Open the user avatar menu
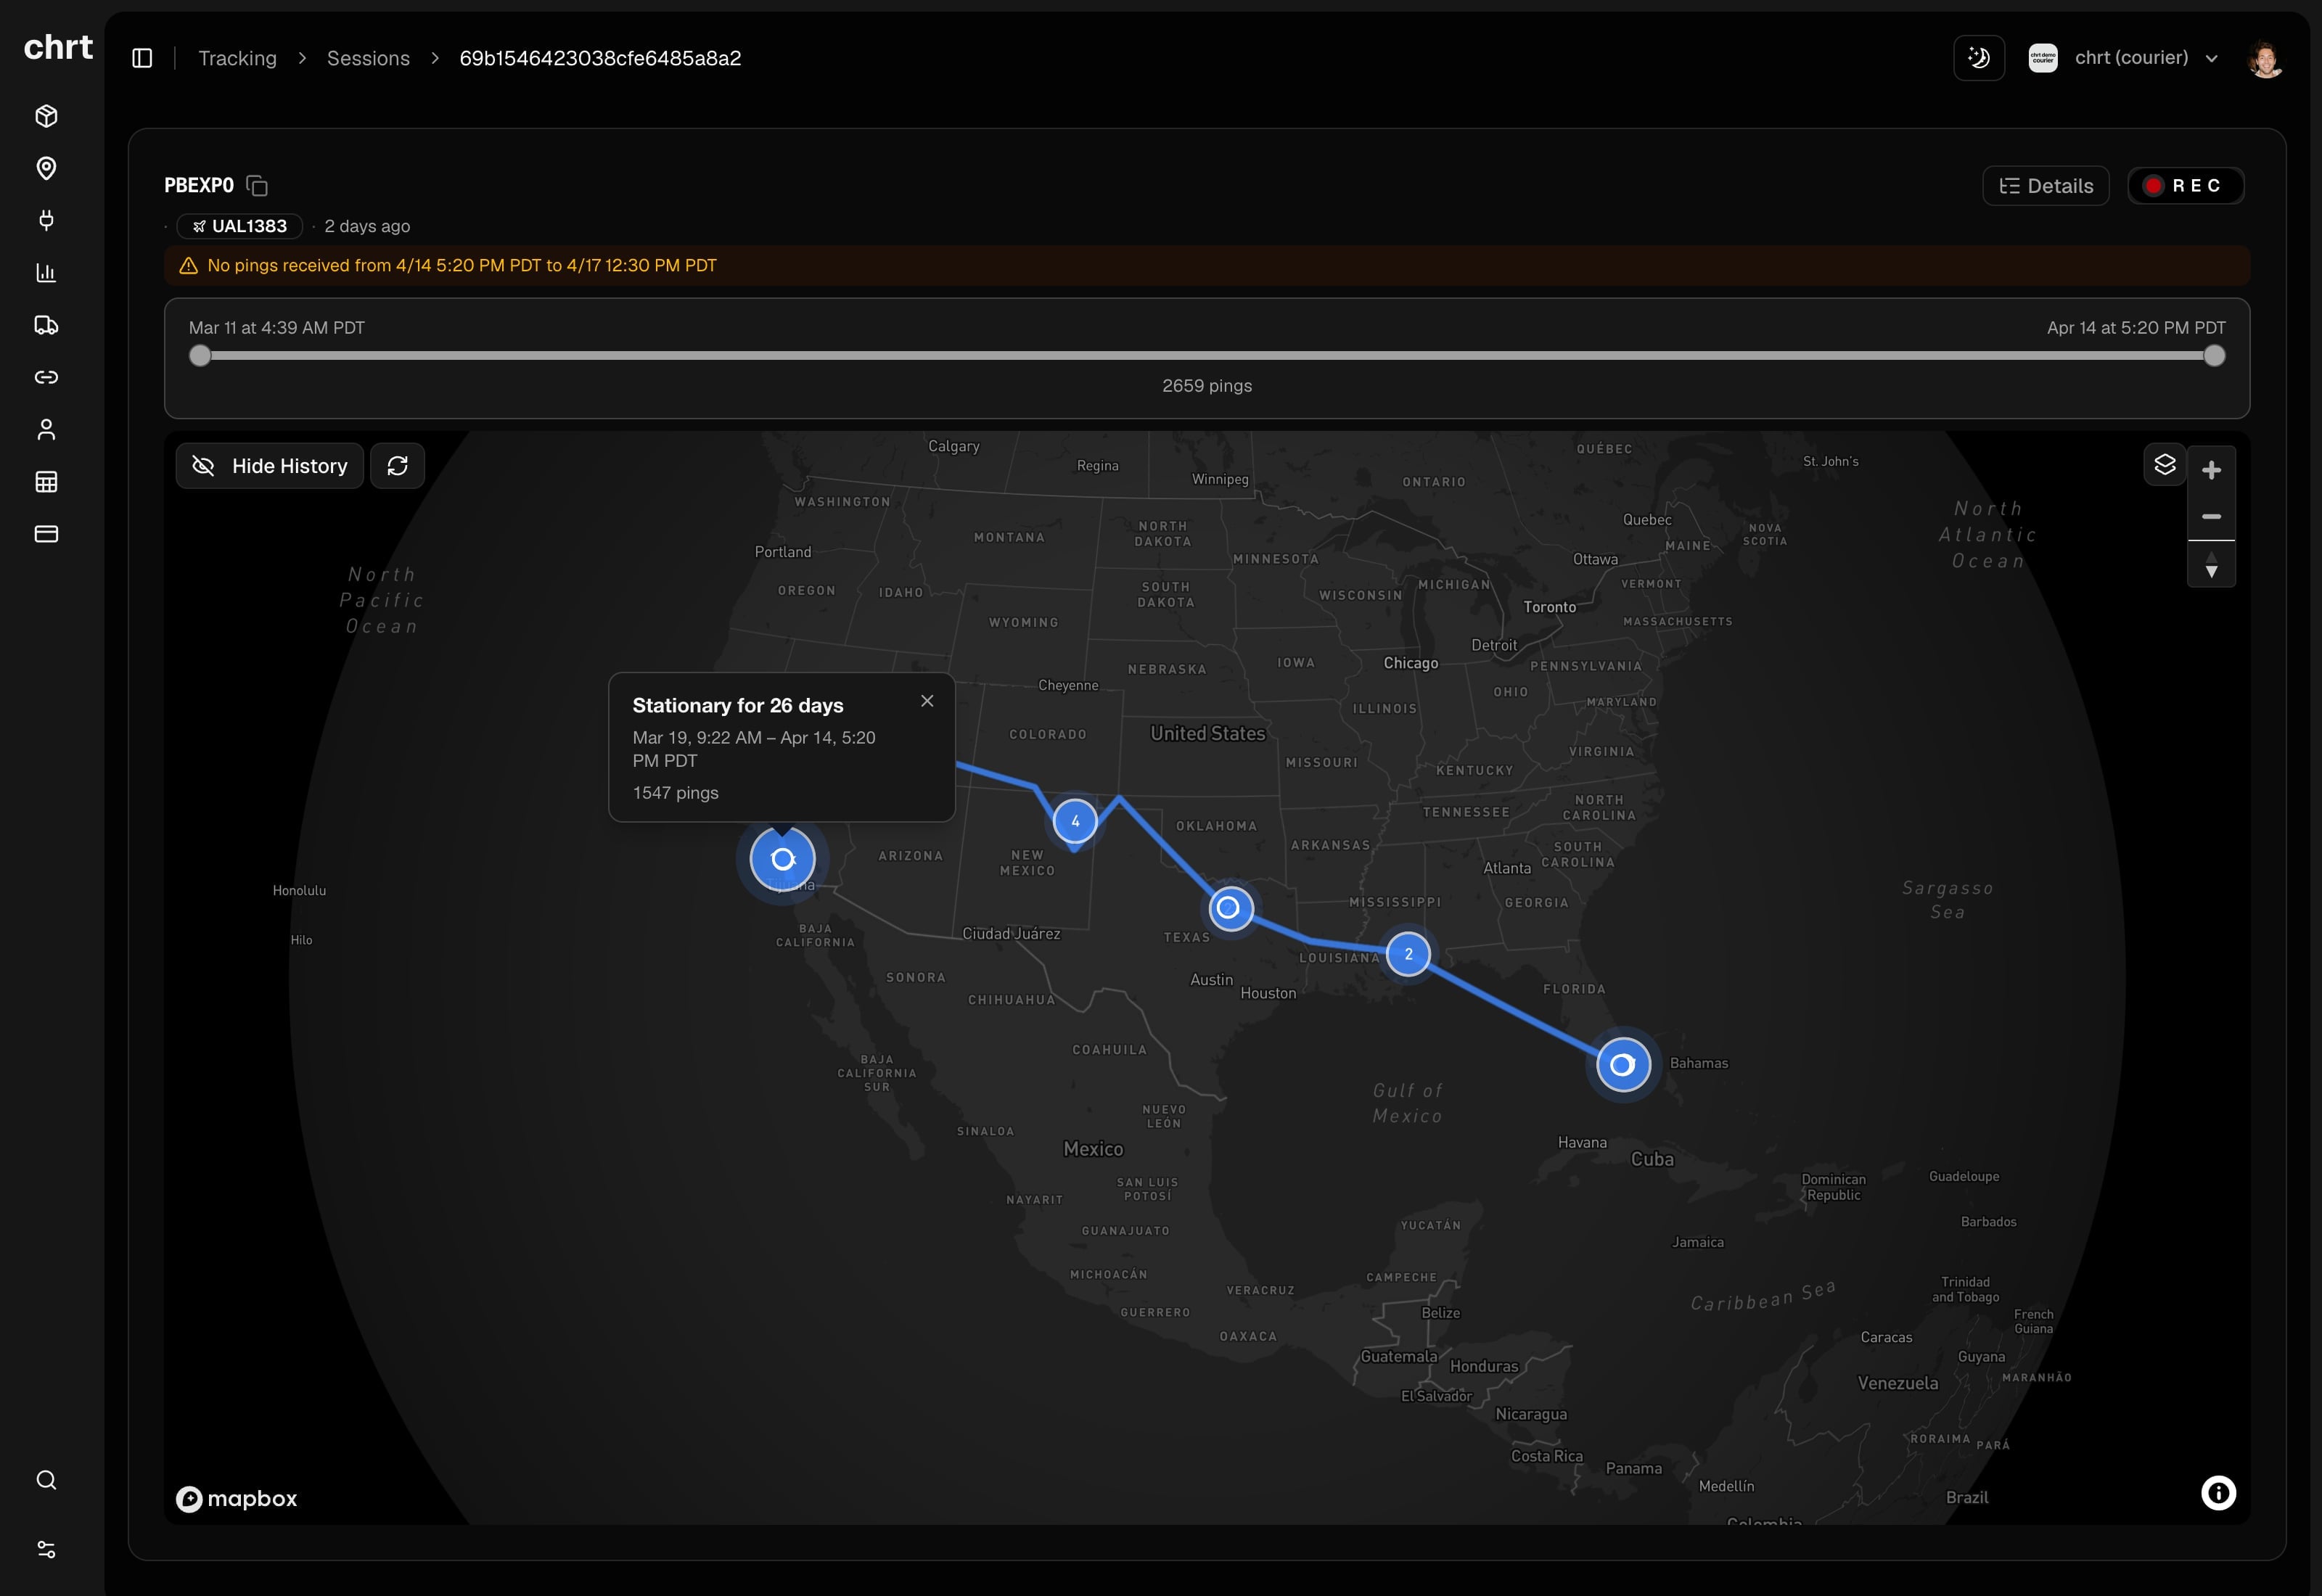The image size is (2322, 1596). pos(2266,58)
